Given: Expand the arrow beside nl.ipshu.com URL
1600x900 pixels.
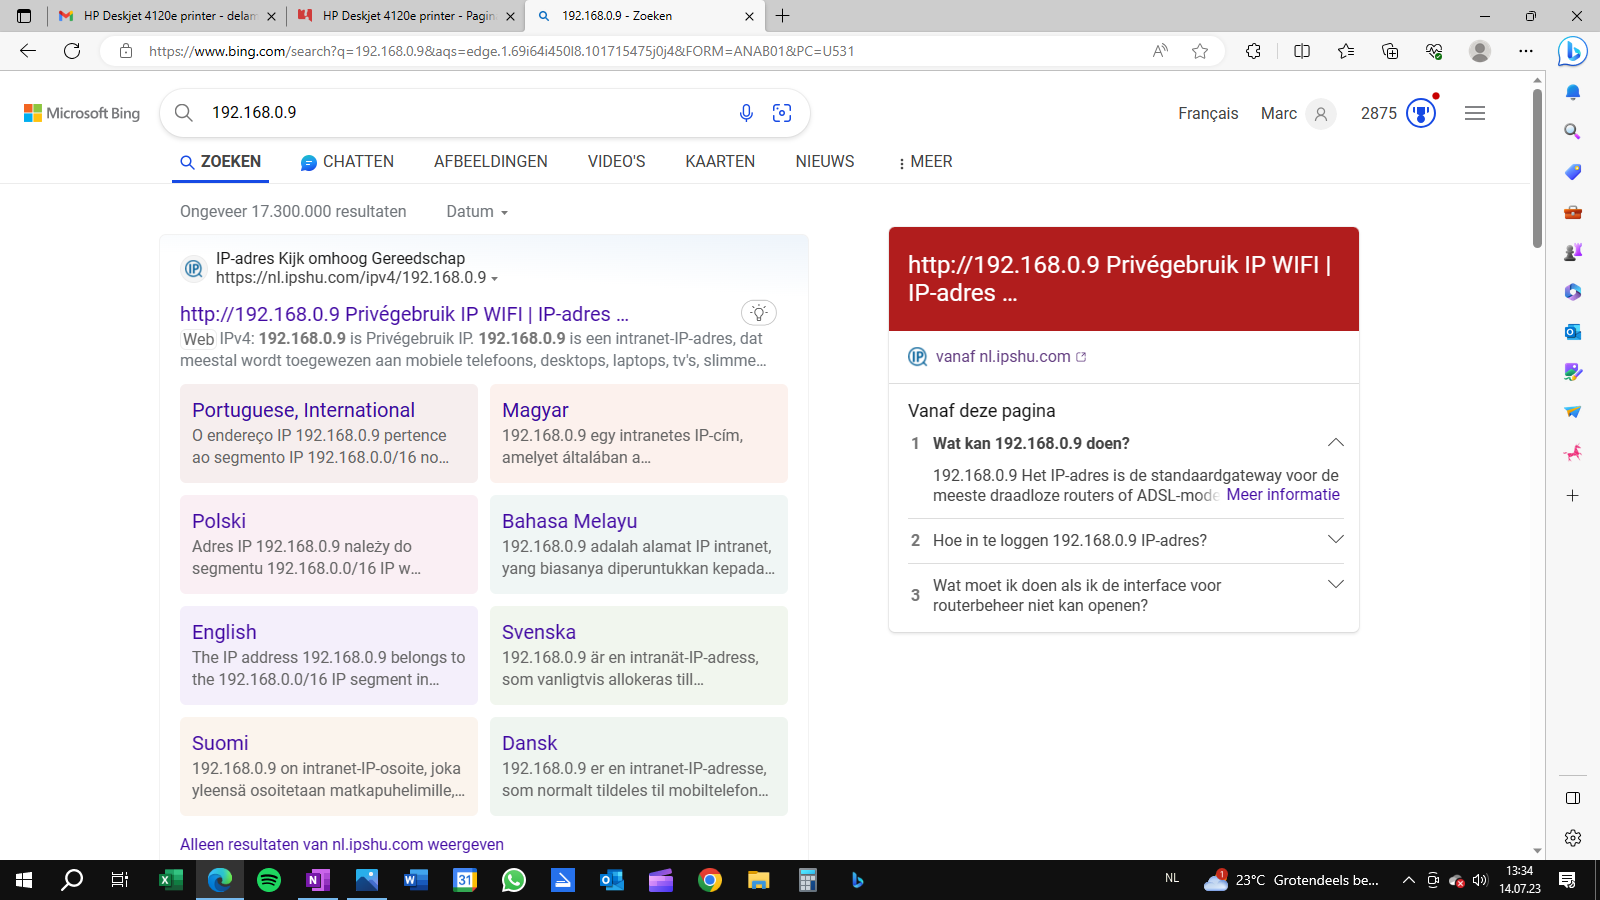Looking at the screenshot, I should point(494,279).
